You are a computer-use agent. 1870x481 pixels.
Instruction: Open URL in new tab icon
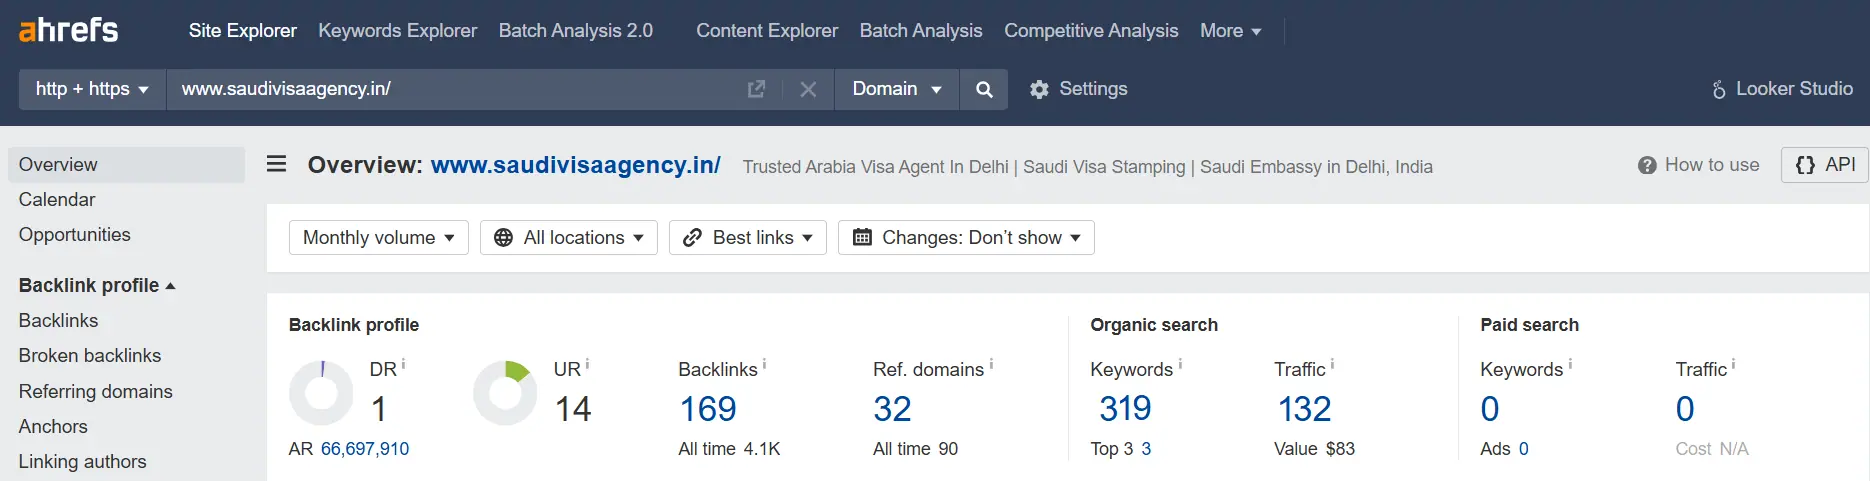pos(757,89)
